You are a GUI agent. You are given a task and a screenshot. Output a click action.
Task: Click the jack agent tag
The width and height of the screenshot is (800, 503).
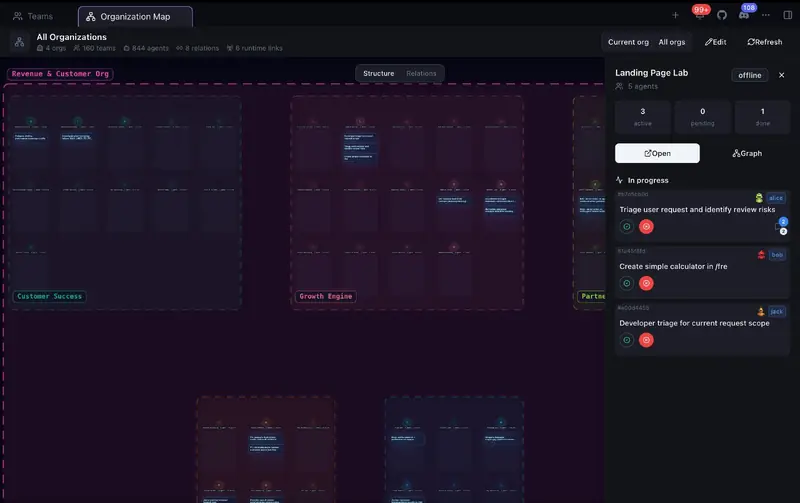pos(777,311)
